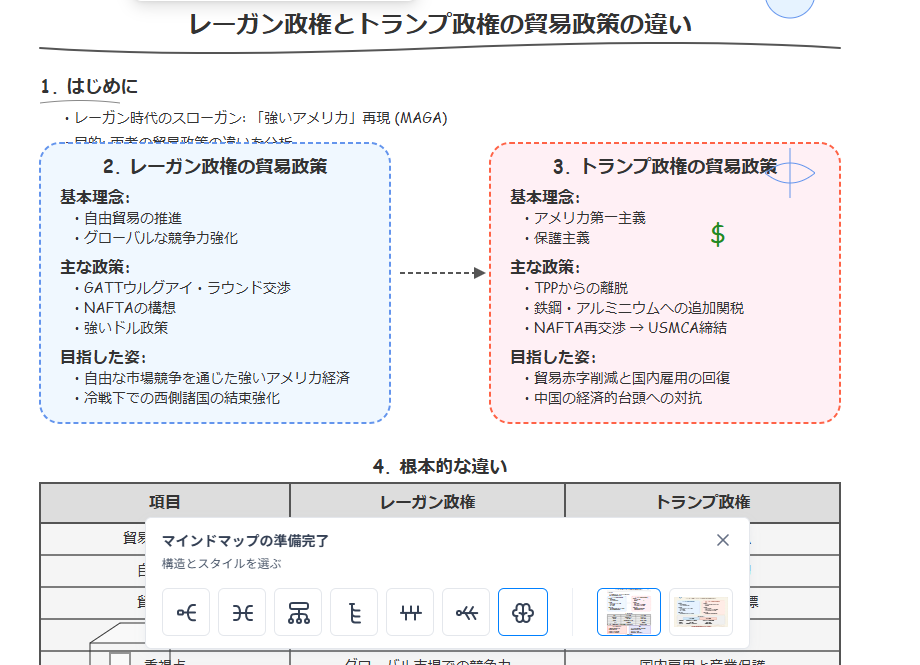Image resolution: width=920 pixels, height=665 pixels.
Task: Pick the first multi-colored style thumbnail
Action: [629, 612]
